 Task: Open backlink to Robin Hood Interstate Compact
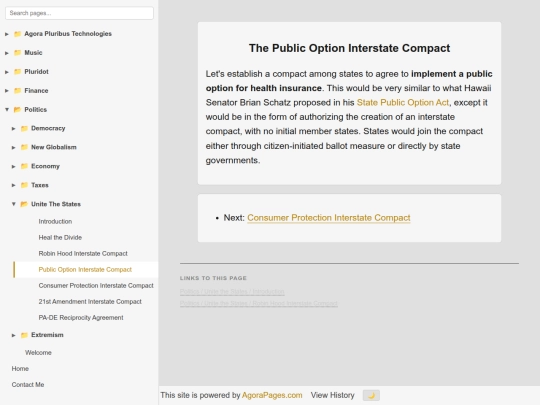(x=258, y=303)
